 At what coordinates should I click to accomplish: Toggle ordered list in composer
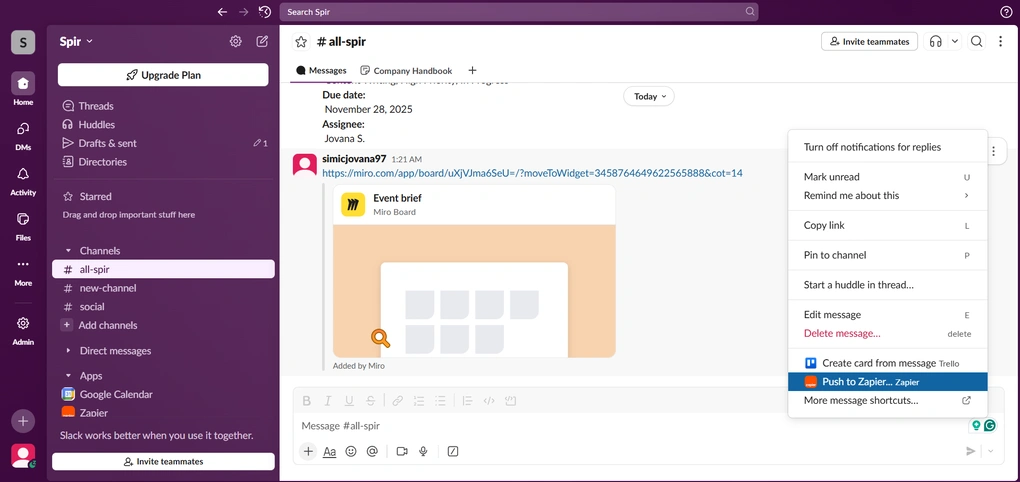[x=419, y=401]
